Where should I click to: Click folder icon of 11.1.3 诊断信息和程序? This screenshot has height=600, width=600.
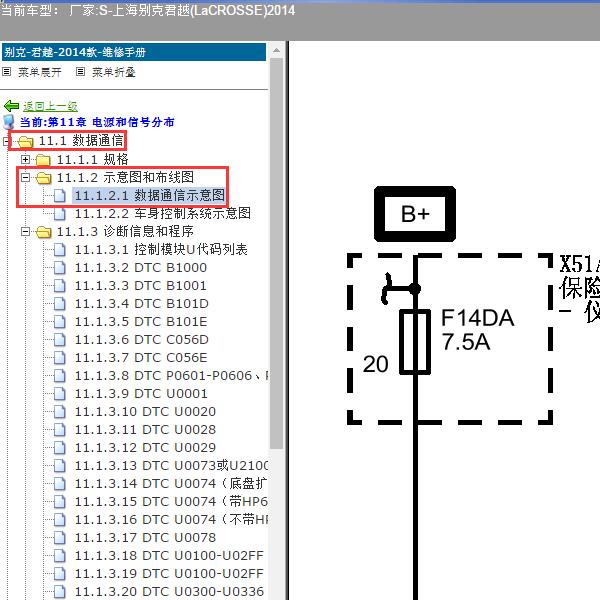[44, 232]
